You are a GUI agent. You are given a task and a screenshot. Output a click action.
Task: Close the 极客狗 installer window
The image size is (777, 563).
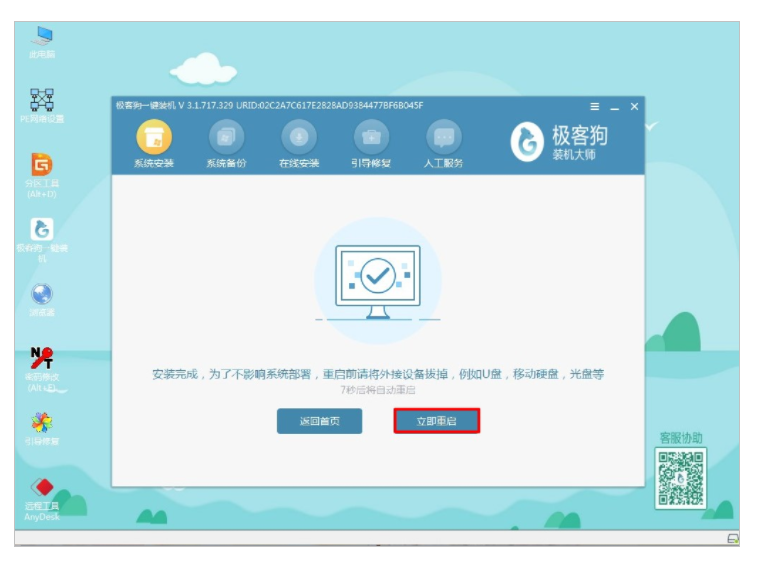tap(634, 107)
